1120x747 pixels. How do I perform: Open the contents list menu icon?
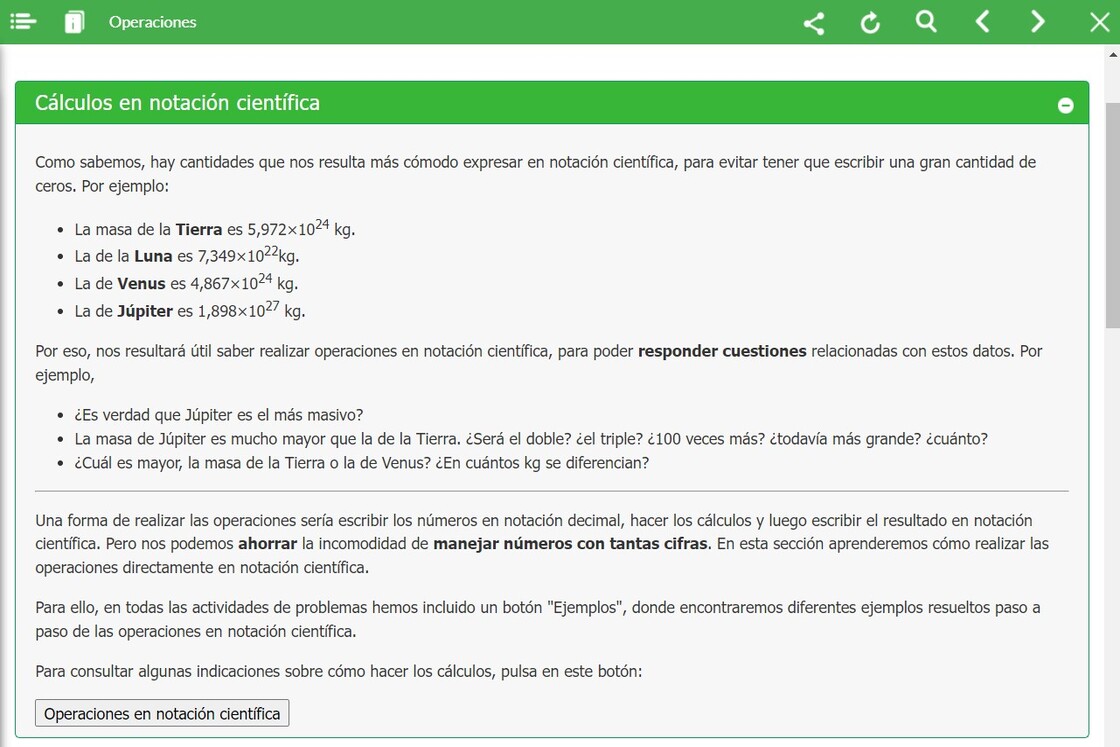[x=23, y=21]
